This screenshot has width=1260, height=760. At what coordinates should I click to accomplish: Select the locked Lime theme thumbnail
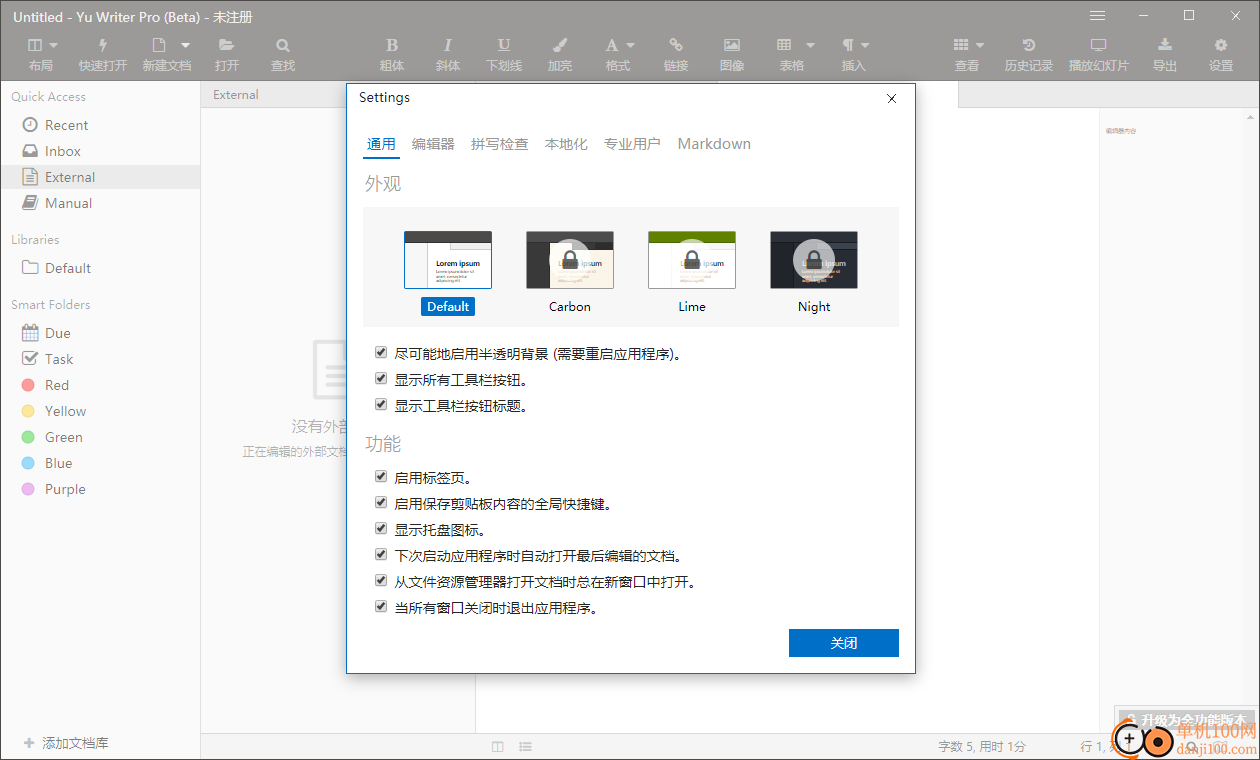pos(692,260)
